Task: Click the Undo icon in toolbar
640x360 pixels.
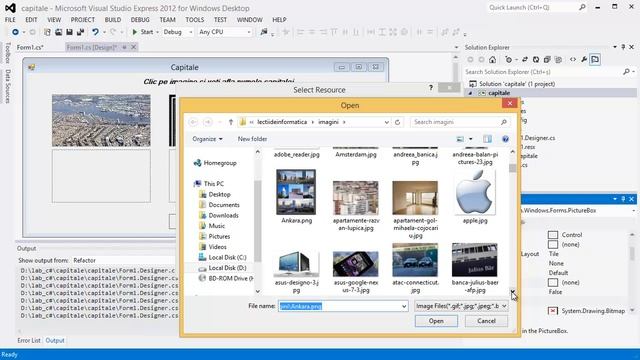Action: click(x=95, y=32)
